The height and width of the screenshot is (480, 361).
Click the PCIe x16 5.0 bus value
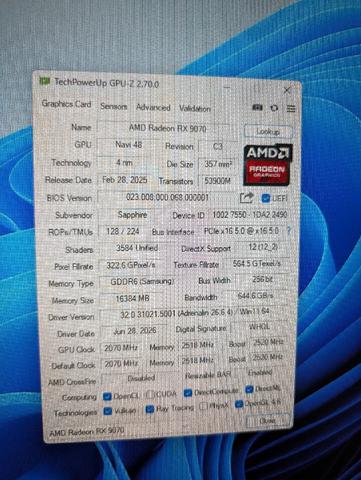241,231
